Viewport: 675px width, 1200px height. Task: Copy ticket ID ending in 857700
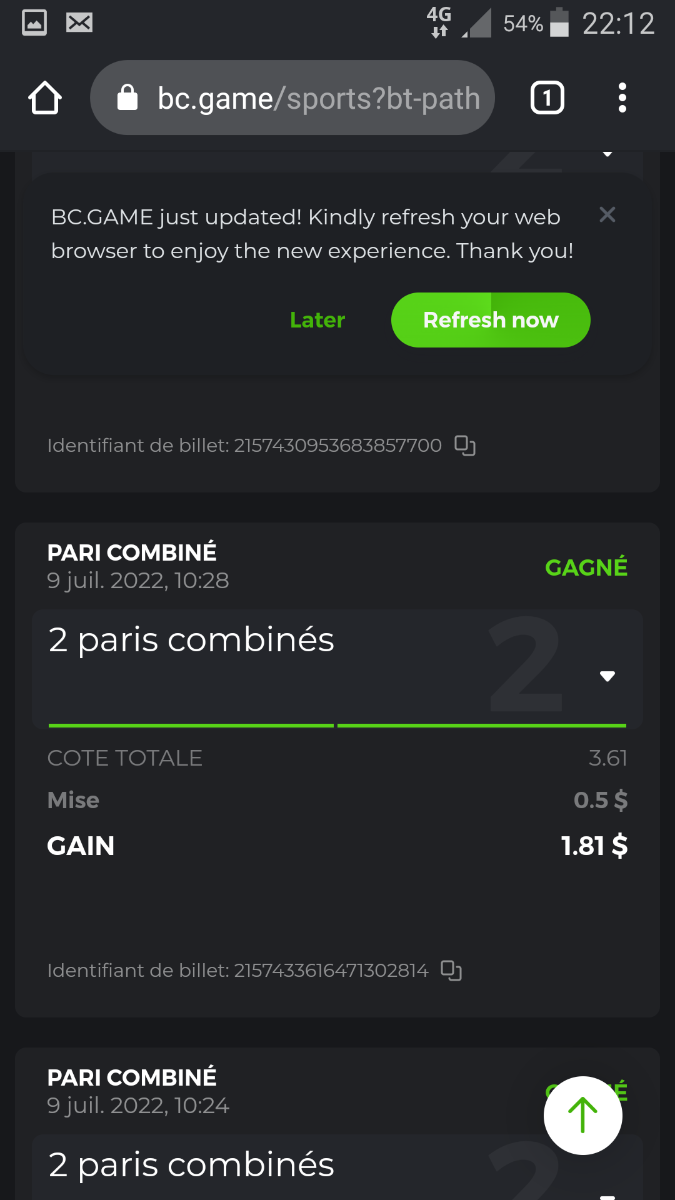coord(465,446)
